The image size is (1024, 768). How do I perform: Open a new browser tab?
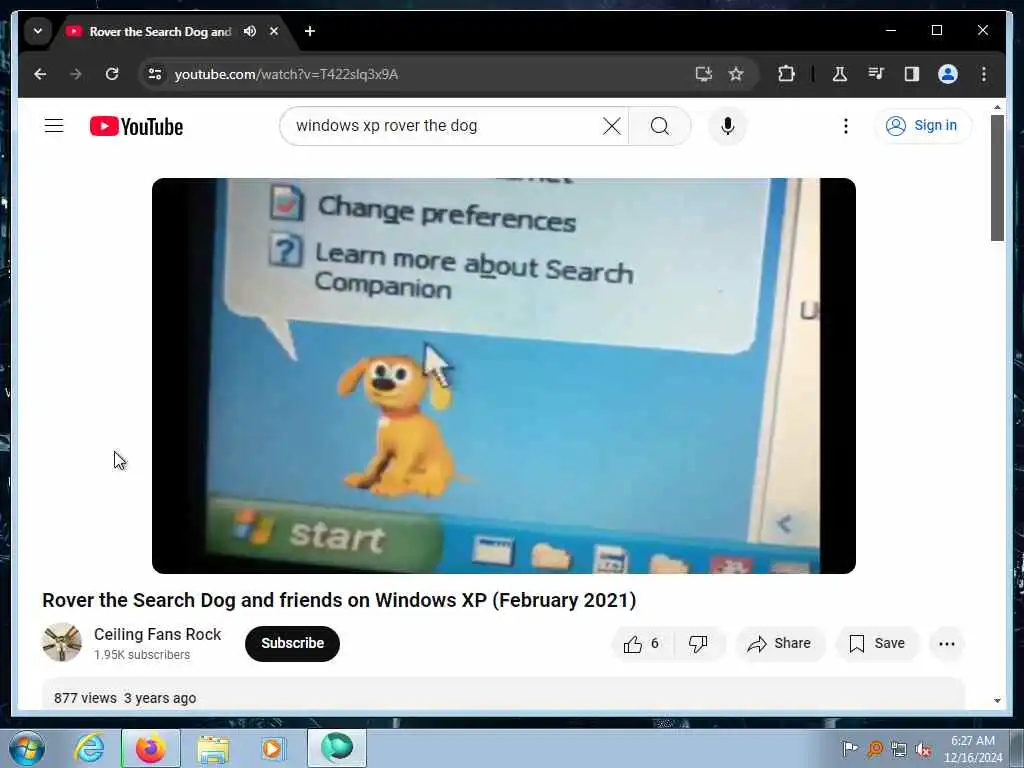(310, 31)
